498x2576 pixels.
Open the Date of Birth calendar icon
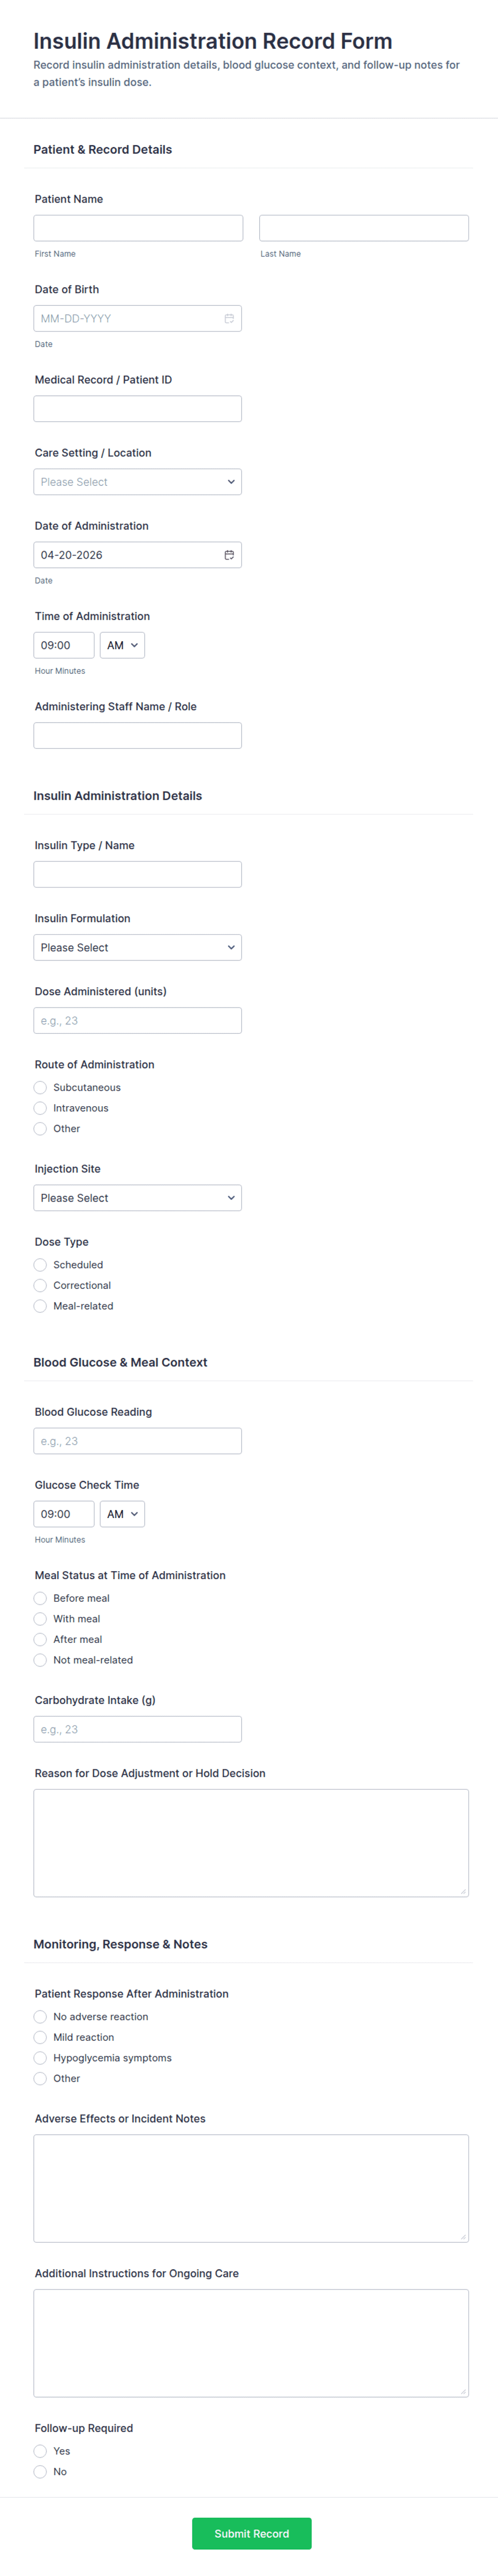pyautogui.click(x=229, y=318)
